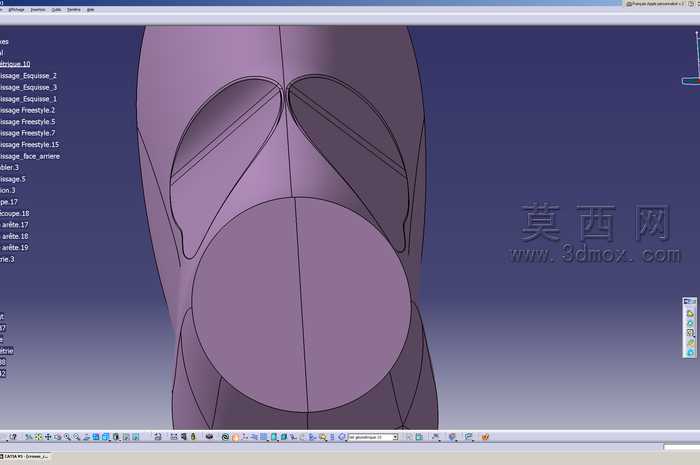Click the orange material icon beside spiral
Image resolution: width=700 pixels, height=465 pixels.
point(235,437)
